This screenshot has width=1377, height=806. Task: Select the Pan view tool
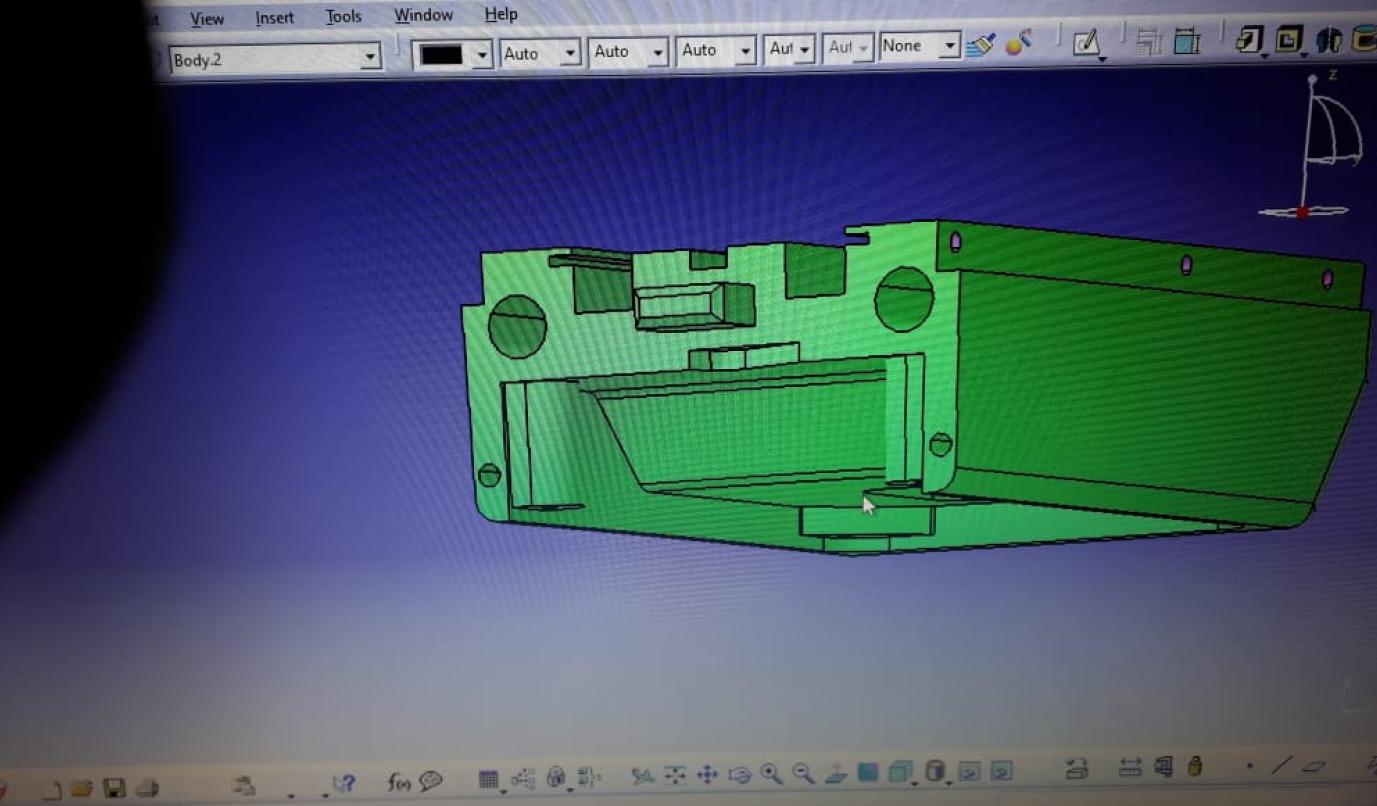pyautogui.click(x=707, y=774)
